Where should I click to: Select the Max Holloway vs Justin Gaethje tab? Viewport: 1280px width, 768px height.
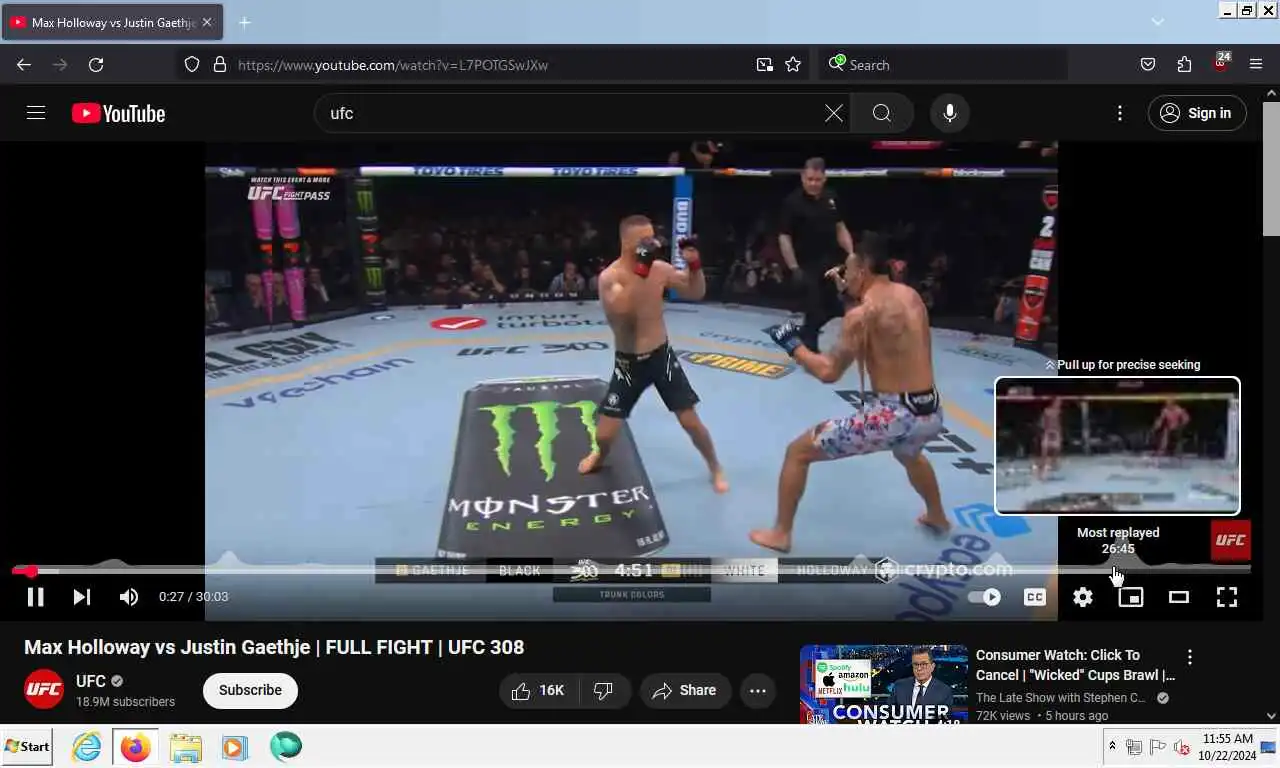tap(112, 22)
